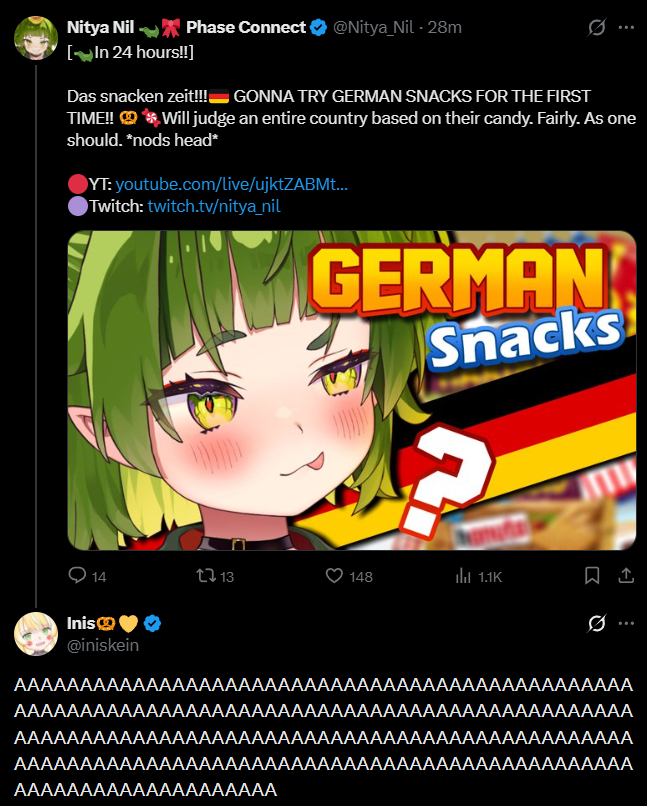Viewport: 647px width, 806px height.
Task: Select Inis's AAAA reply text
Action: 323,737
